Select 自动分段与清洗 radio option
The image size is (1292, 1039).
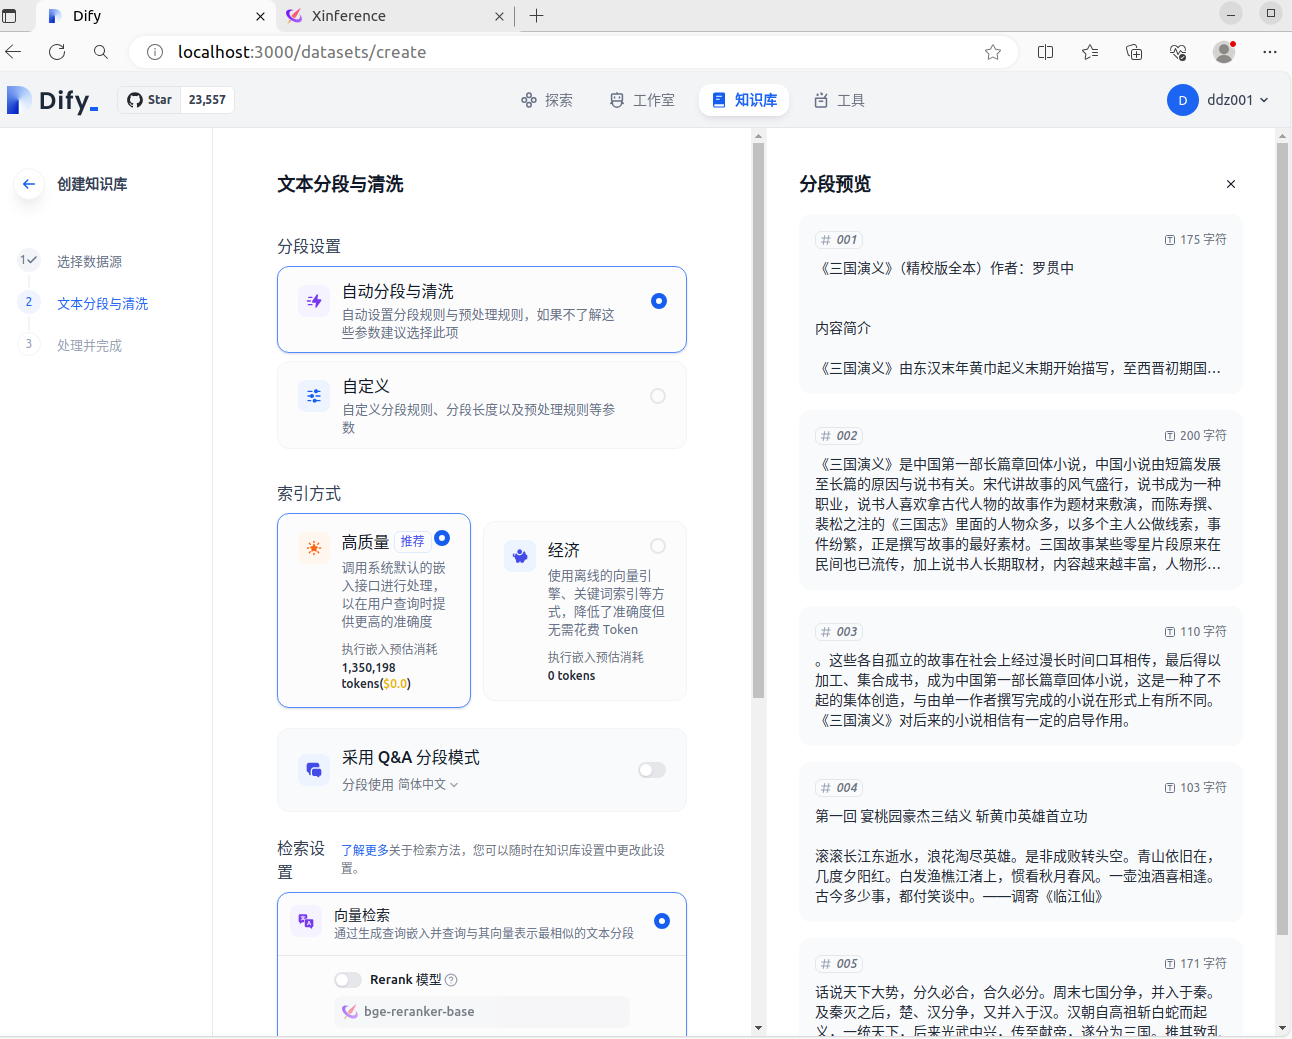(659, 301)
